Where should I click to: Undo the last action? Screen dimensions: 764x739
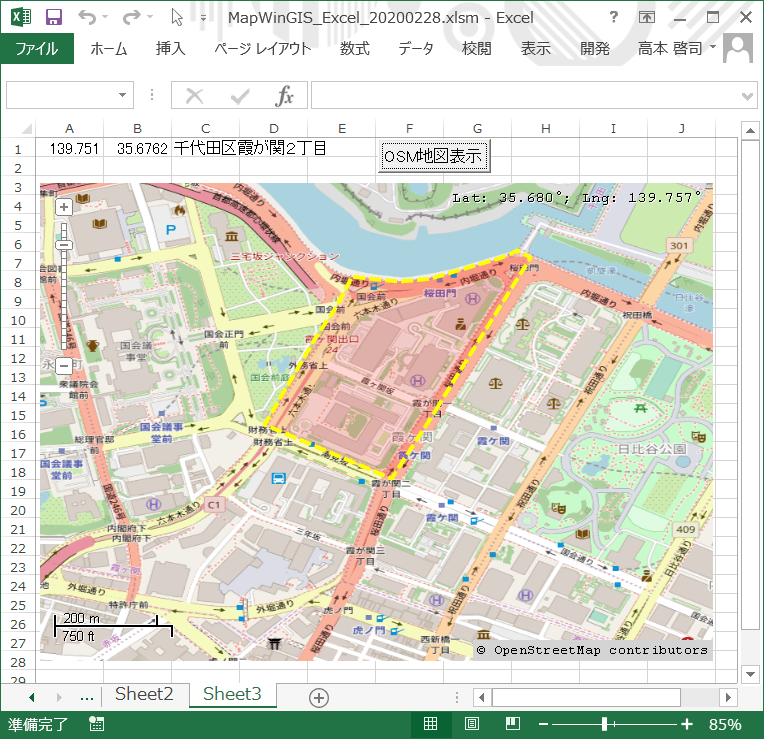coord(87,18)
